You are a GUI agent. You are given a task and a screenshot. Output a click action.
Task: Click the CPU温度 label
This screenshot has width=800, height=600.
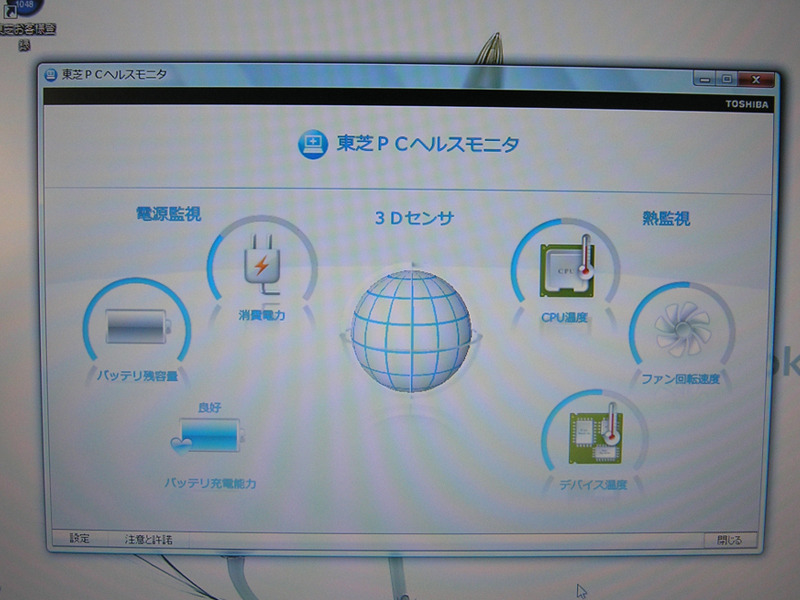564,317
